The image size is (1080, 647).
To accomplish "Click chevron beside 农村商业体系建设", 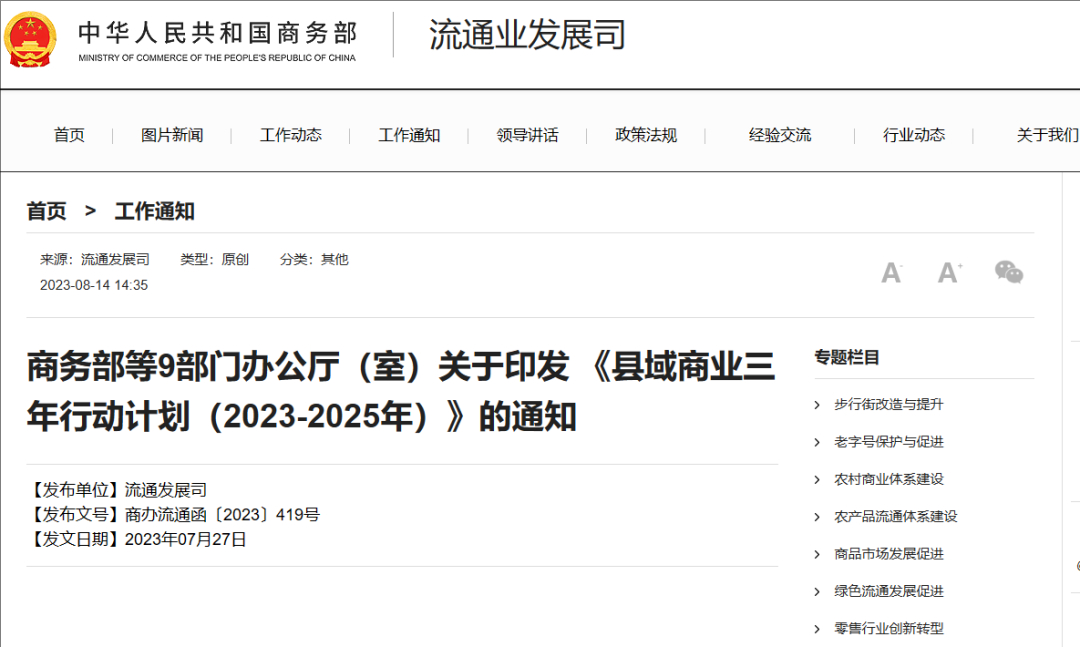I will [818, 480].
